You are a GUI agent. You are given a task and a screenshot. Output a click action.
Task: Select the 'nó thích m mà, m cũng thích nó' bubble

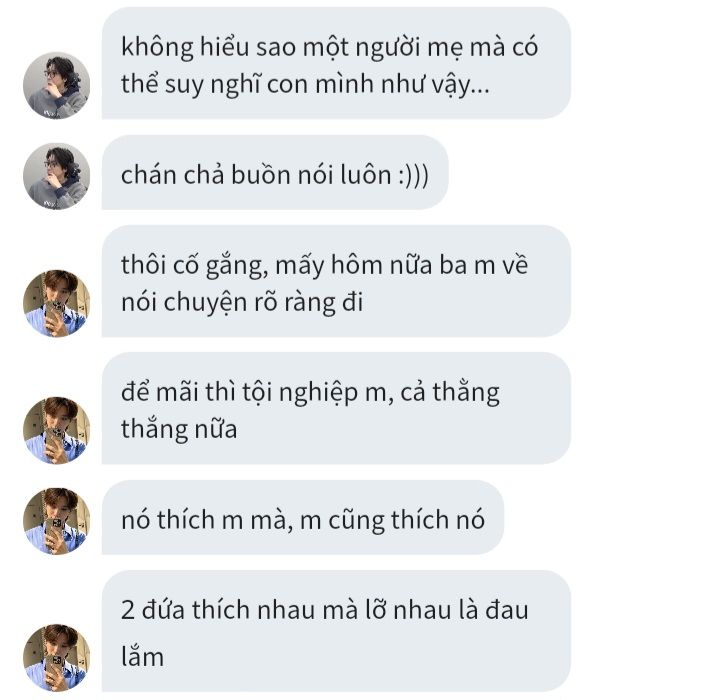pos(303,517)
